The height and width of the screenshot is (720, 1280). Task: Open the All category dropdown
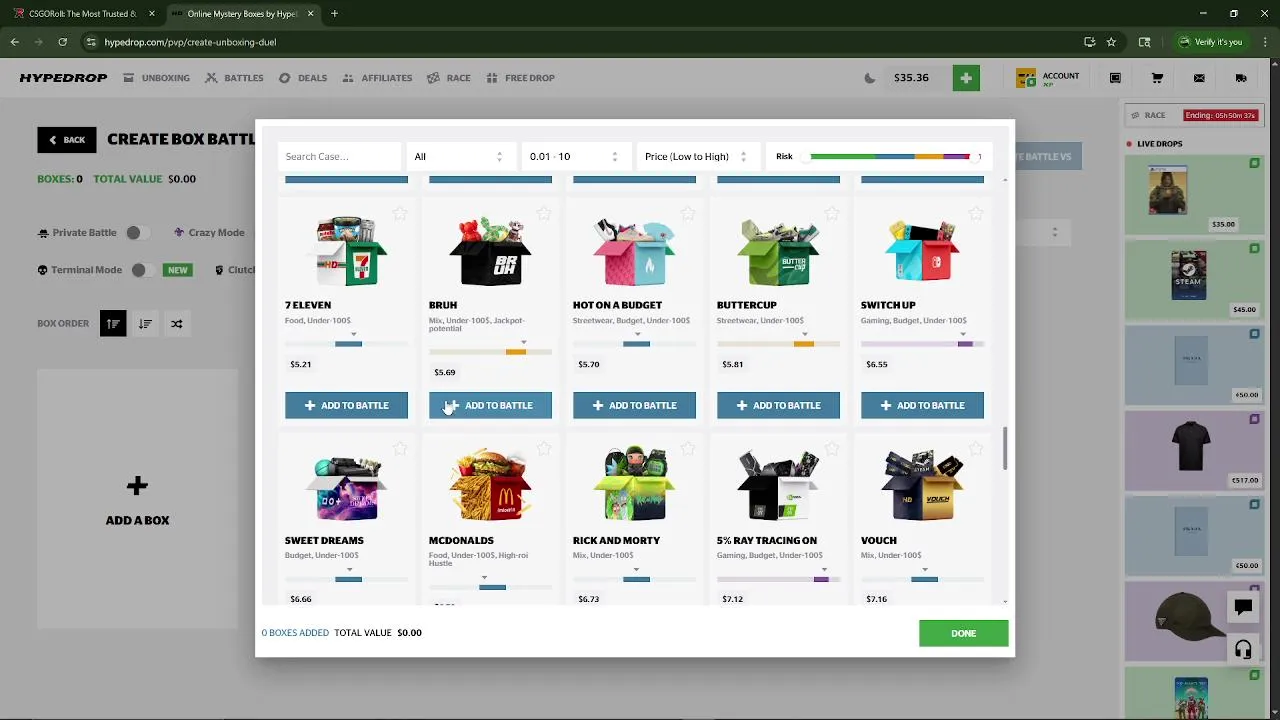click(459, 156)
